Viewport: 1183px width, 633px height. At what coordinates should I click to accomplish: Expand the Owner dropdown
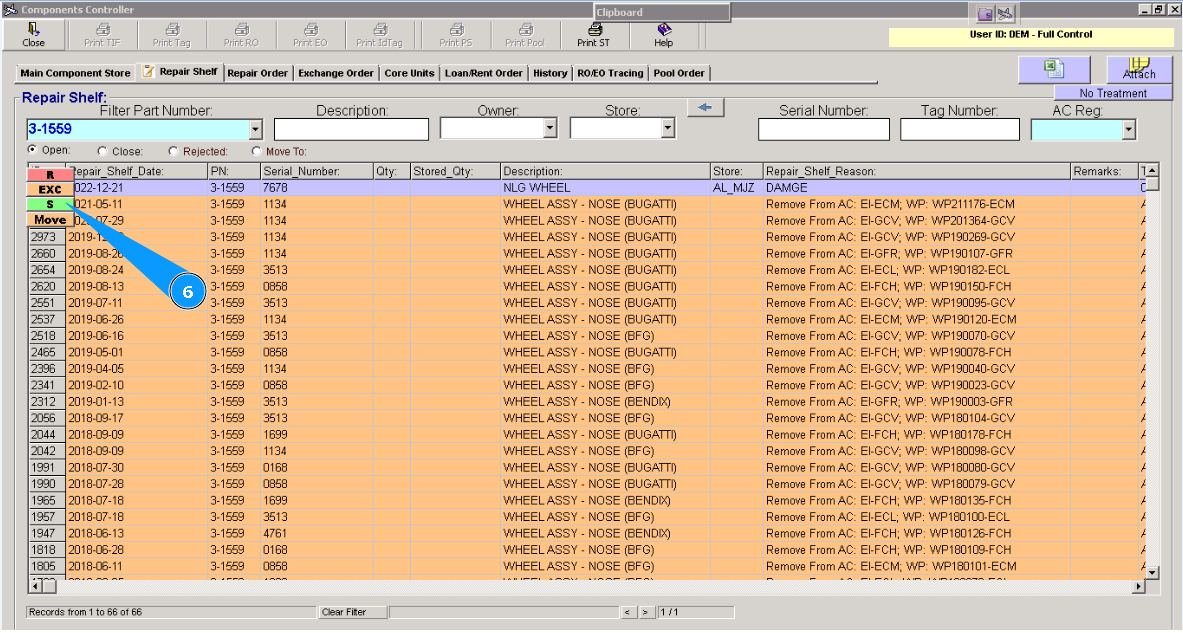550,129
